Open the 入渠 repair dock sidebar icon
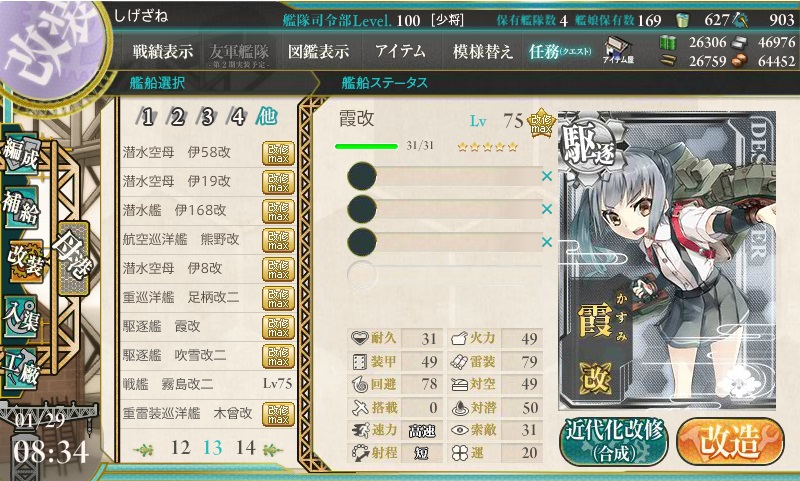 pos(21,316)
